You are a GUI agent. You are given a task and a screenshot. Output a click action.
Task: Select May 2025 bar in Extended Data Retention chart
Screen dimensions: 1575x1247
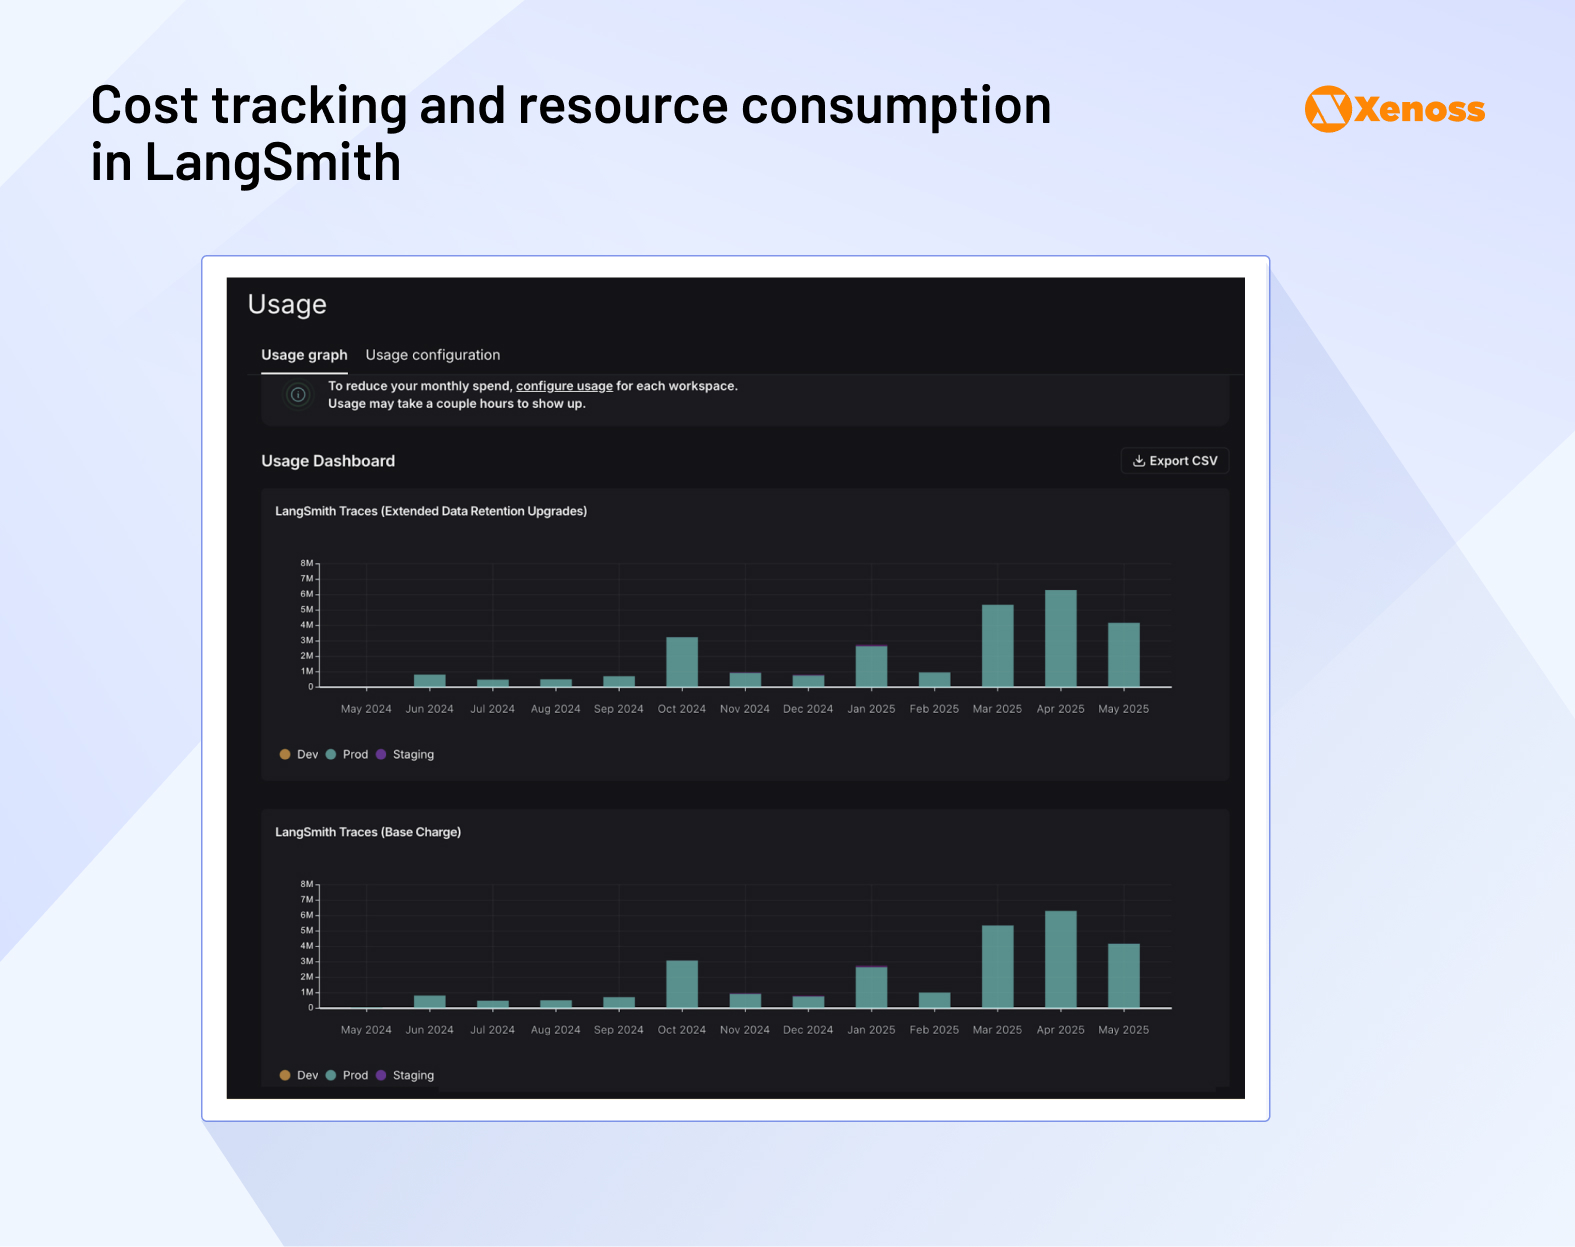(1124, 655)
